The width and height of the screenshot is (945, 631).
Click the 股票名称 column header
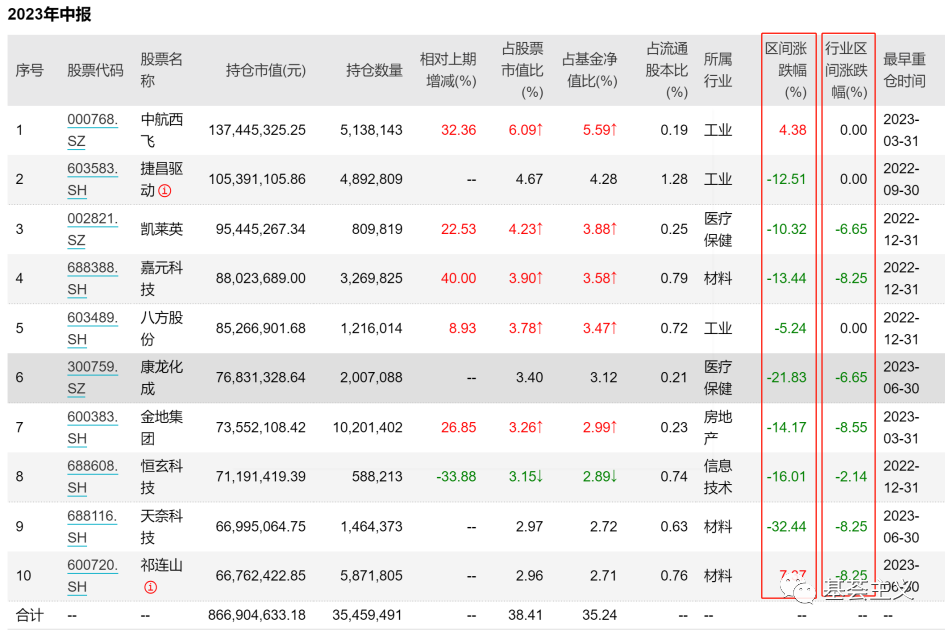click(162, 71)
